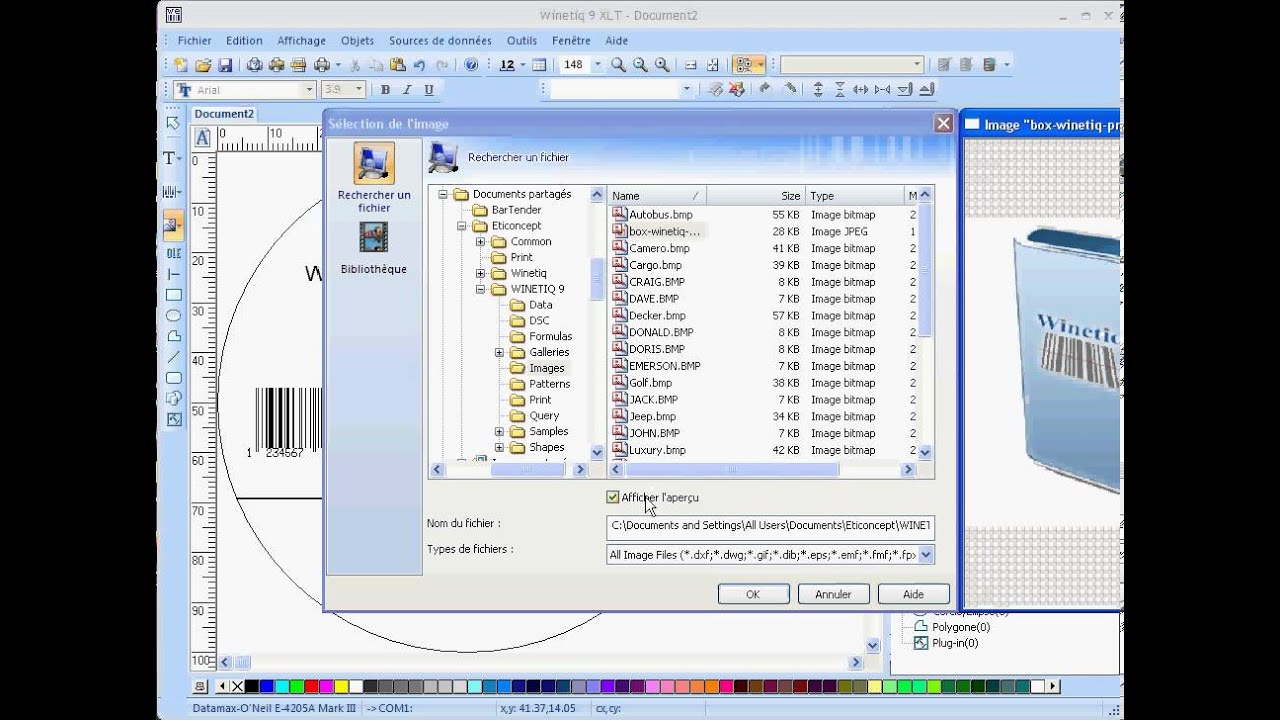Image resolution: width=1280 pixels, height=720 pixels.
Task: Switch to the Document2 tab
Action: (x=223, y=114)
